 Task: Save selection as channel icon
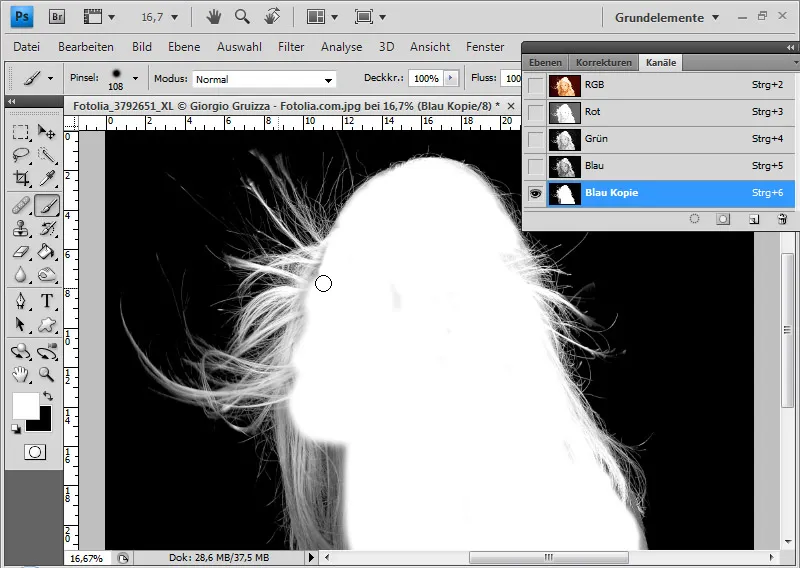[723, 219]
